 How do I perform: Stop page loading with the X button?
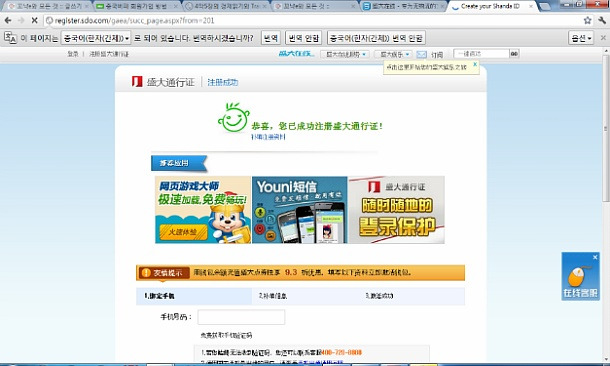coord(34,20)
